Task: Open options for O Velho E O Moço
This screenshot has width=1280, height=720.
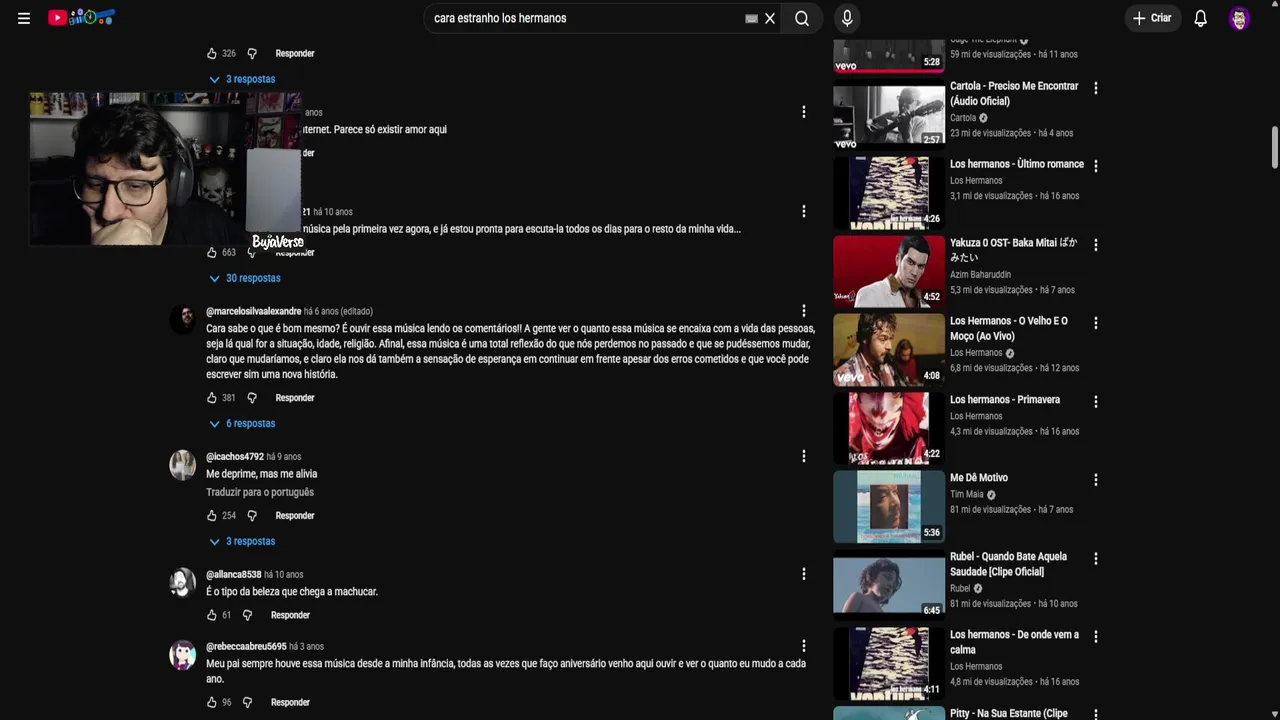Action: 1096,323
